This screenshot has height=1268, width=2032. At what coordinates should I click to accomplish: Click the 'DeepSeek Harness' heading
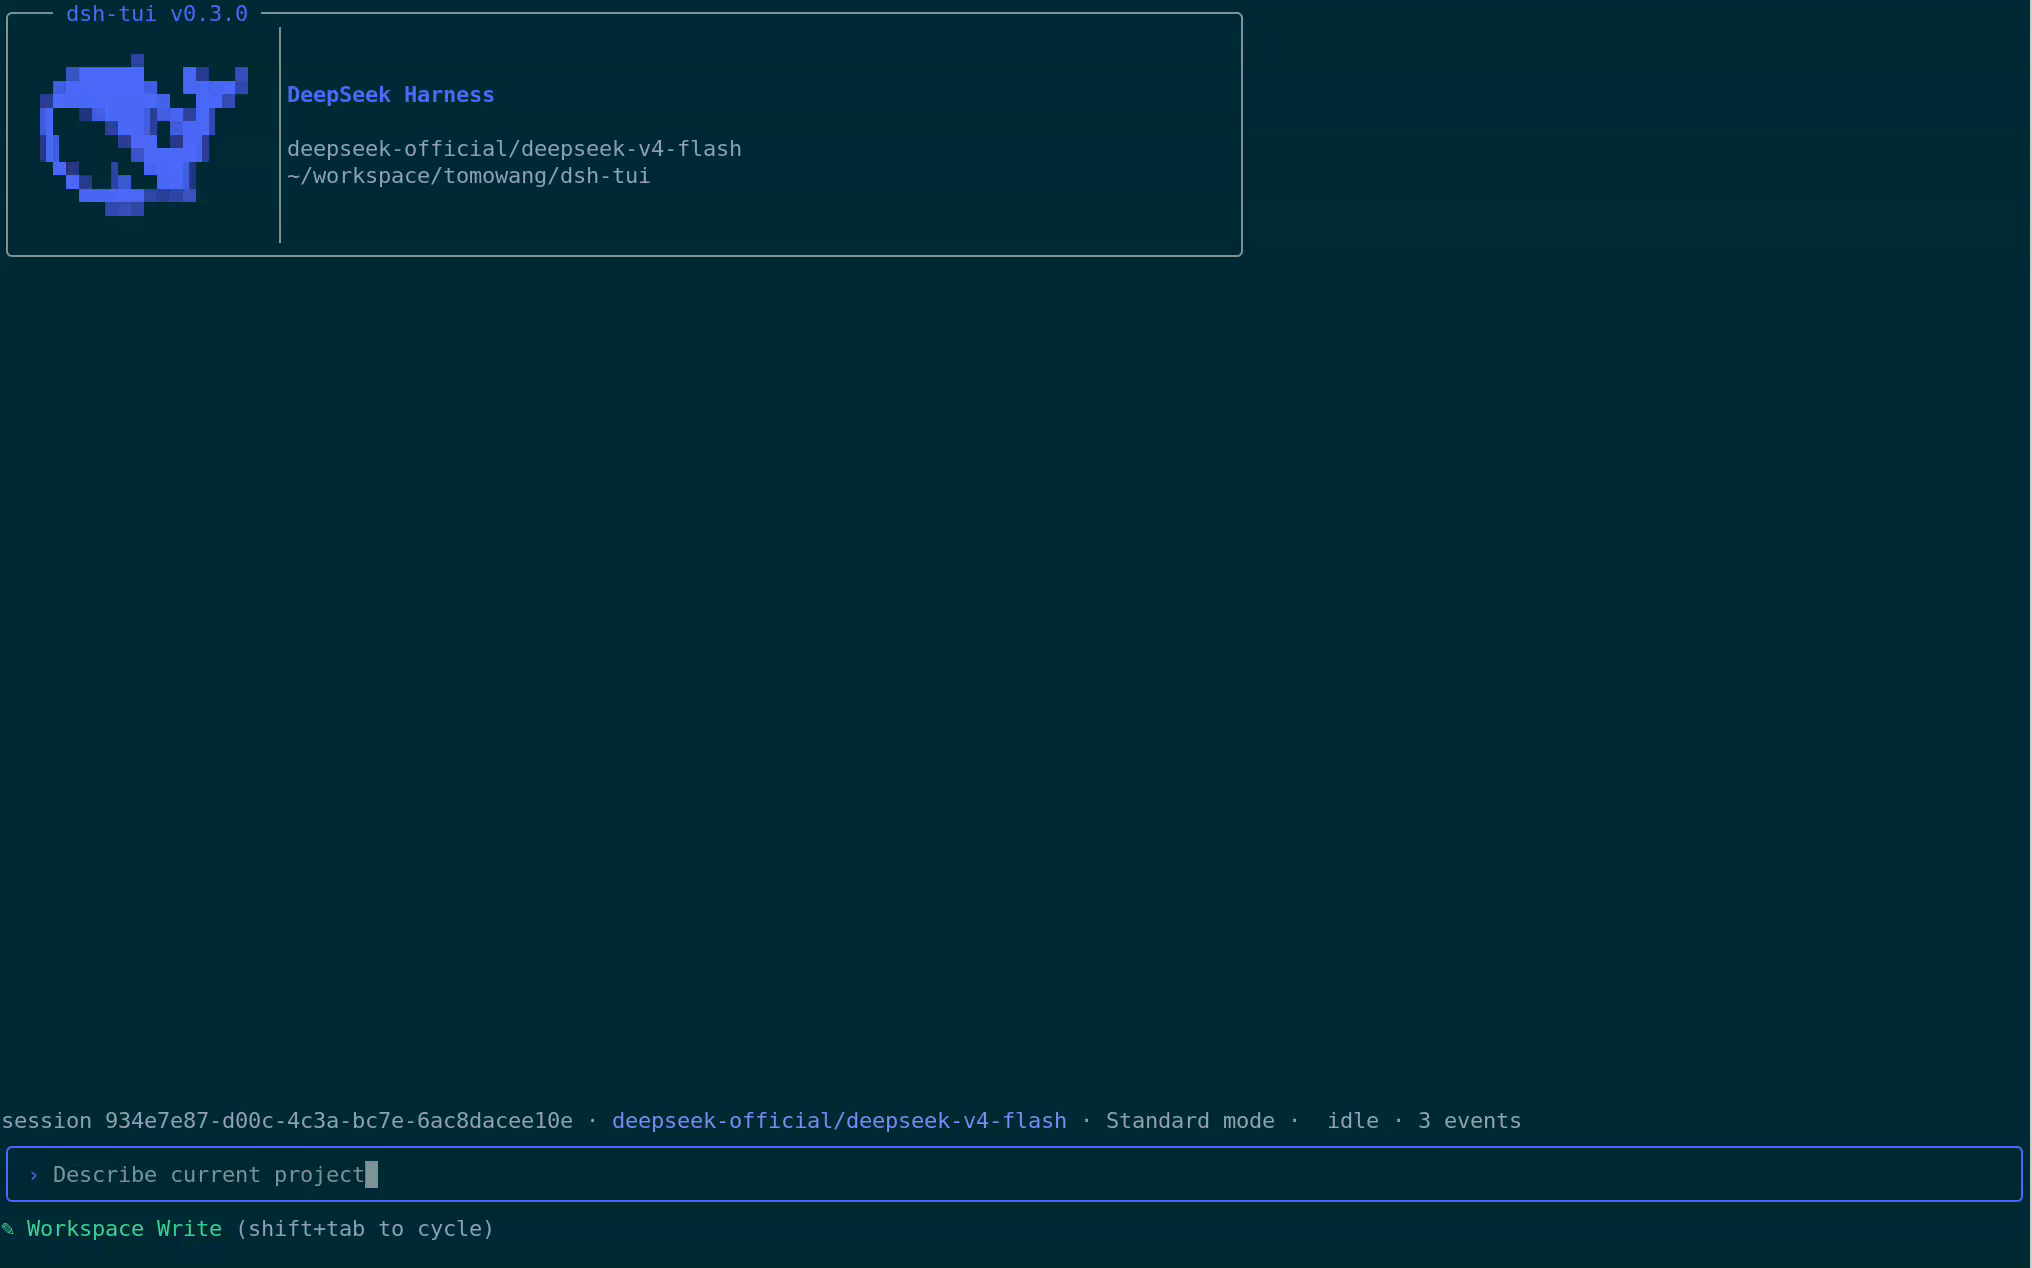point(390,95)
